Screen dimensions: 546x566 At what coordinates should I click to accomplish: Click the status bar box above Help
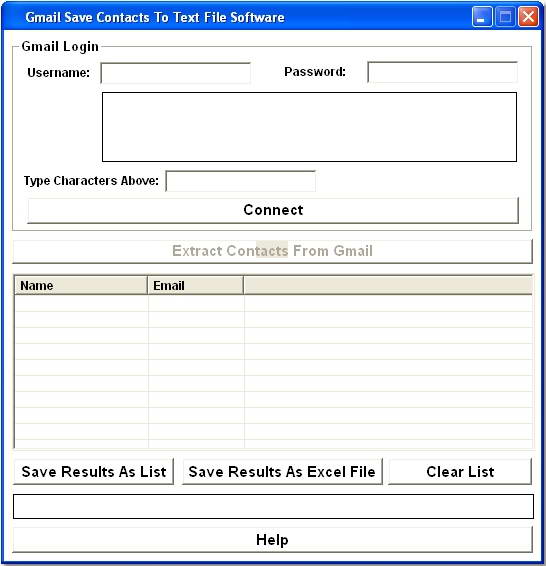point(273,507)
